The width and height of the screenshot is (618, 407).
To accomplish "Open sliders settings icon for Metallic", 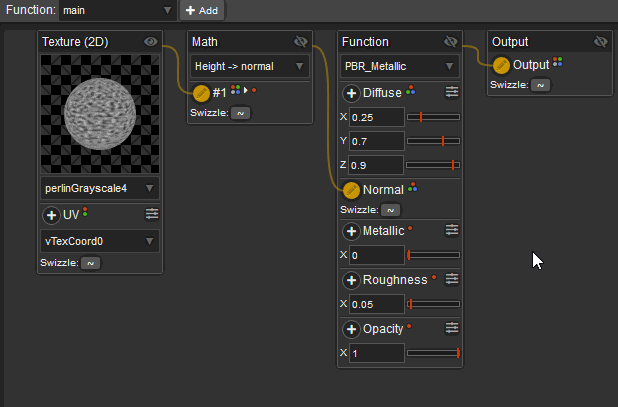I will click(x=452, y=230).
